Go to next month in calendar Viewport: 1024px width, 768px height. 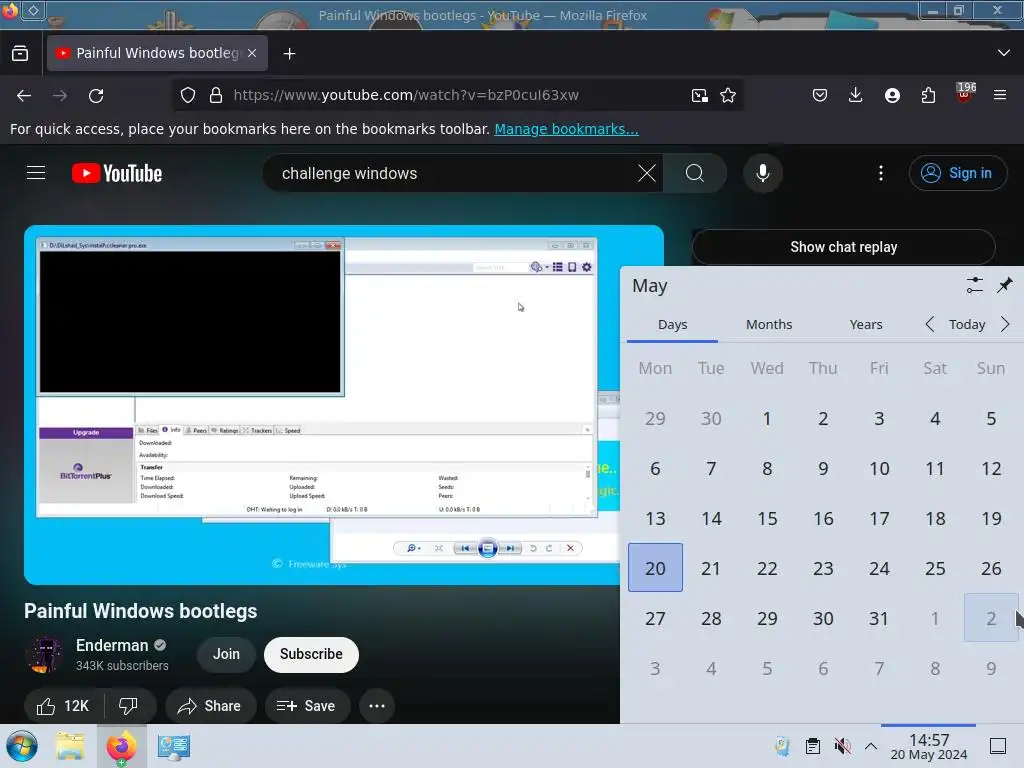click(x=1005, y=325)
